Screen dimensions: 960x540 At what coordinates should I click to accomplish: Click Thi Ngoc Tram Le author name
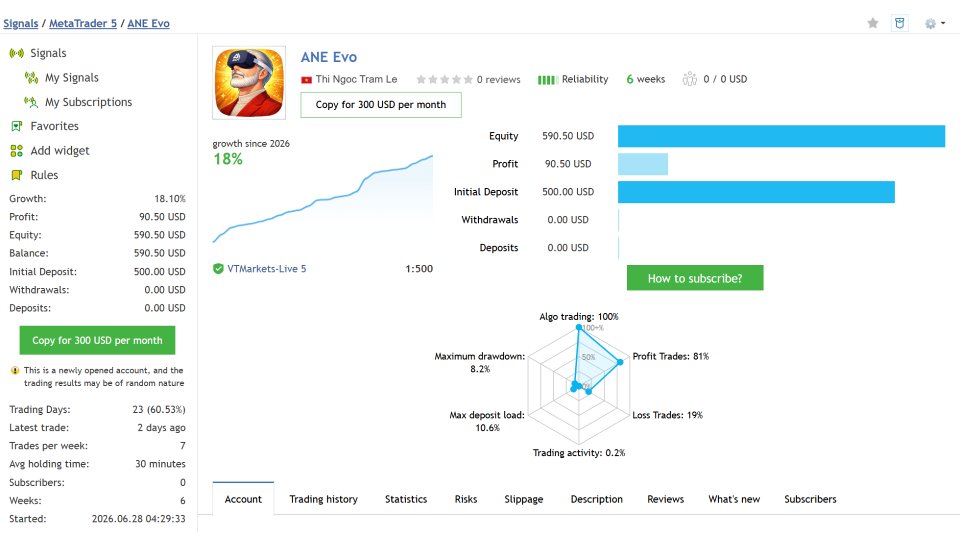(x=356, y=80)
